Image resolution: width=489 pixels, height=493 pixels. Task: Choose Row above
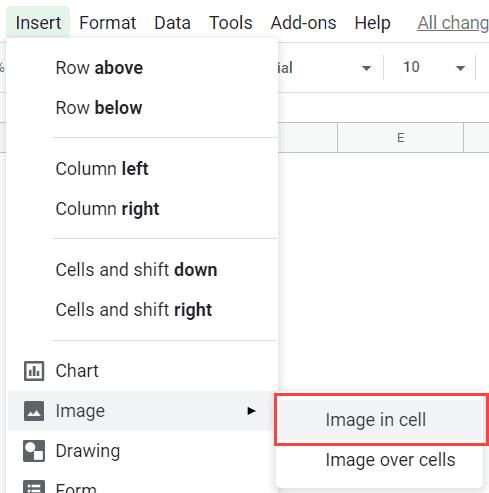(x=99, y=68)
